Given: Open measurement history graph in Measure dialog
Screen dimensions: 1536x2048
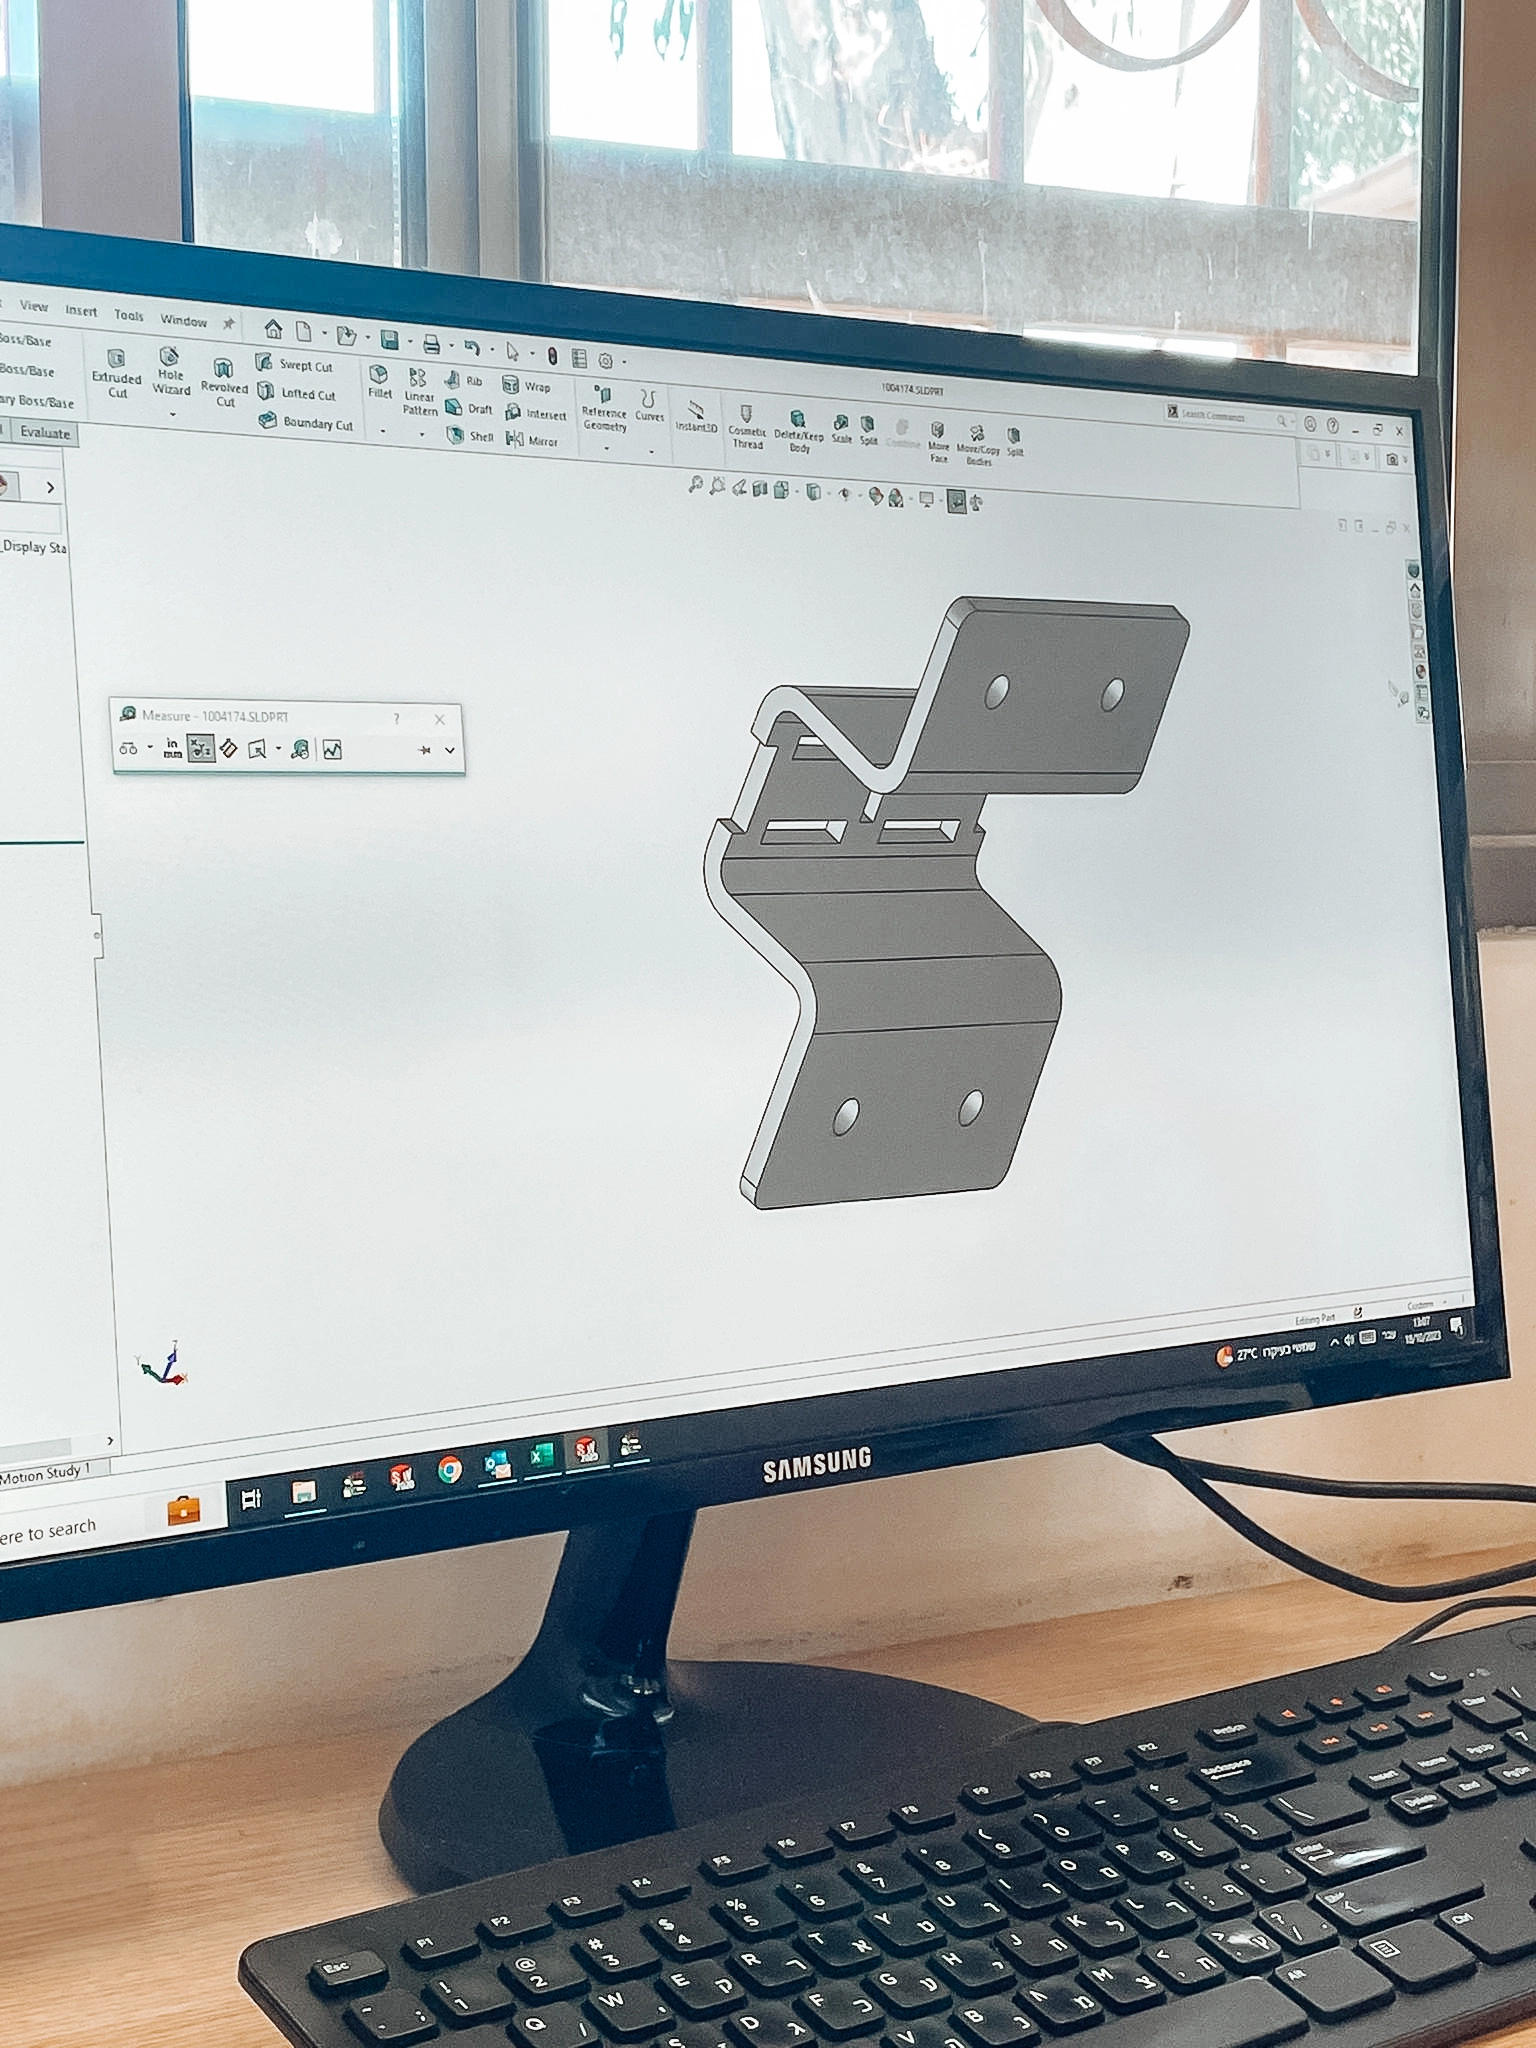Looking at the screenshot, I should pyautogui.click(x=332, y=750).
